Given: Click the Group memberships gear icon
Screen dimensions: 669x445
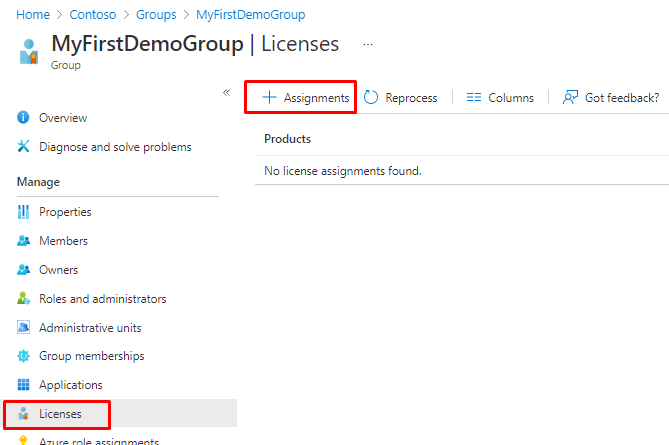Looking at the screenshot, I should click(24, 356).
